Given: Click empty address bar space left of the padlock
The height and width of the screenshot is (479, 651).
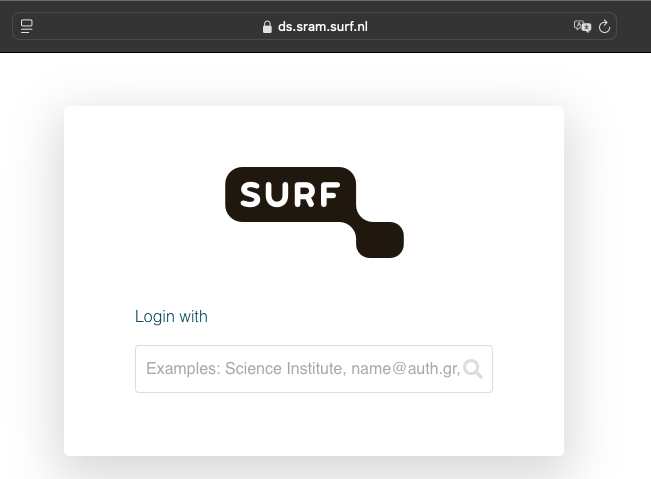Looking at the screenshot, I should click(145, 27).
